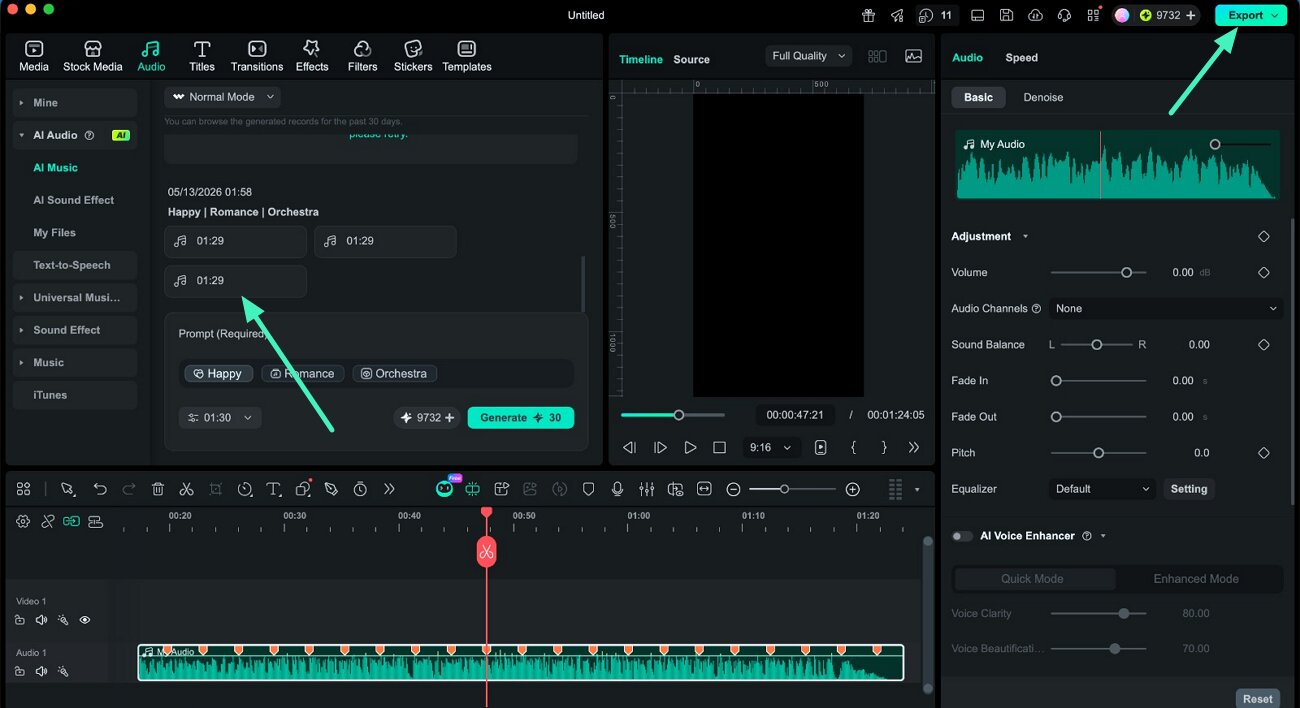
Task: Click the Reset button
Action: click(1258, 699)
